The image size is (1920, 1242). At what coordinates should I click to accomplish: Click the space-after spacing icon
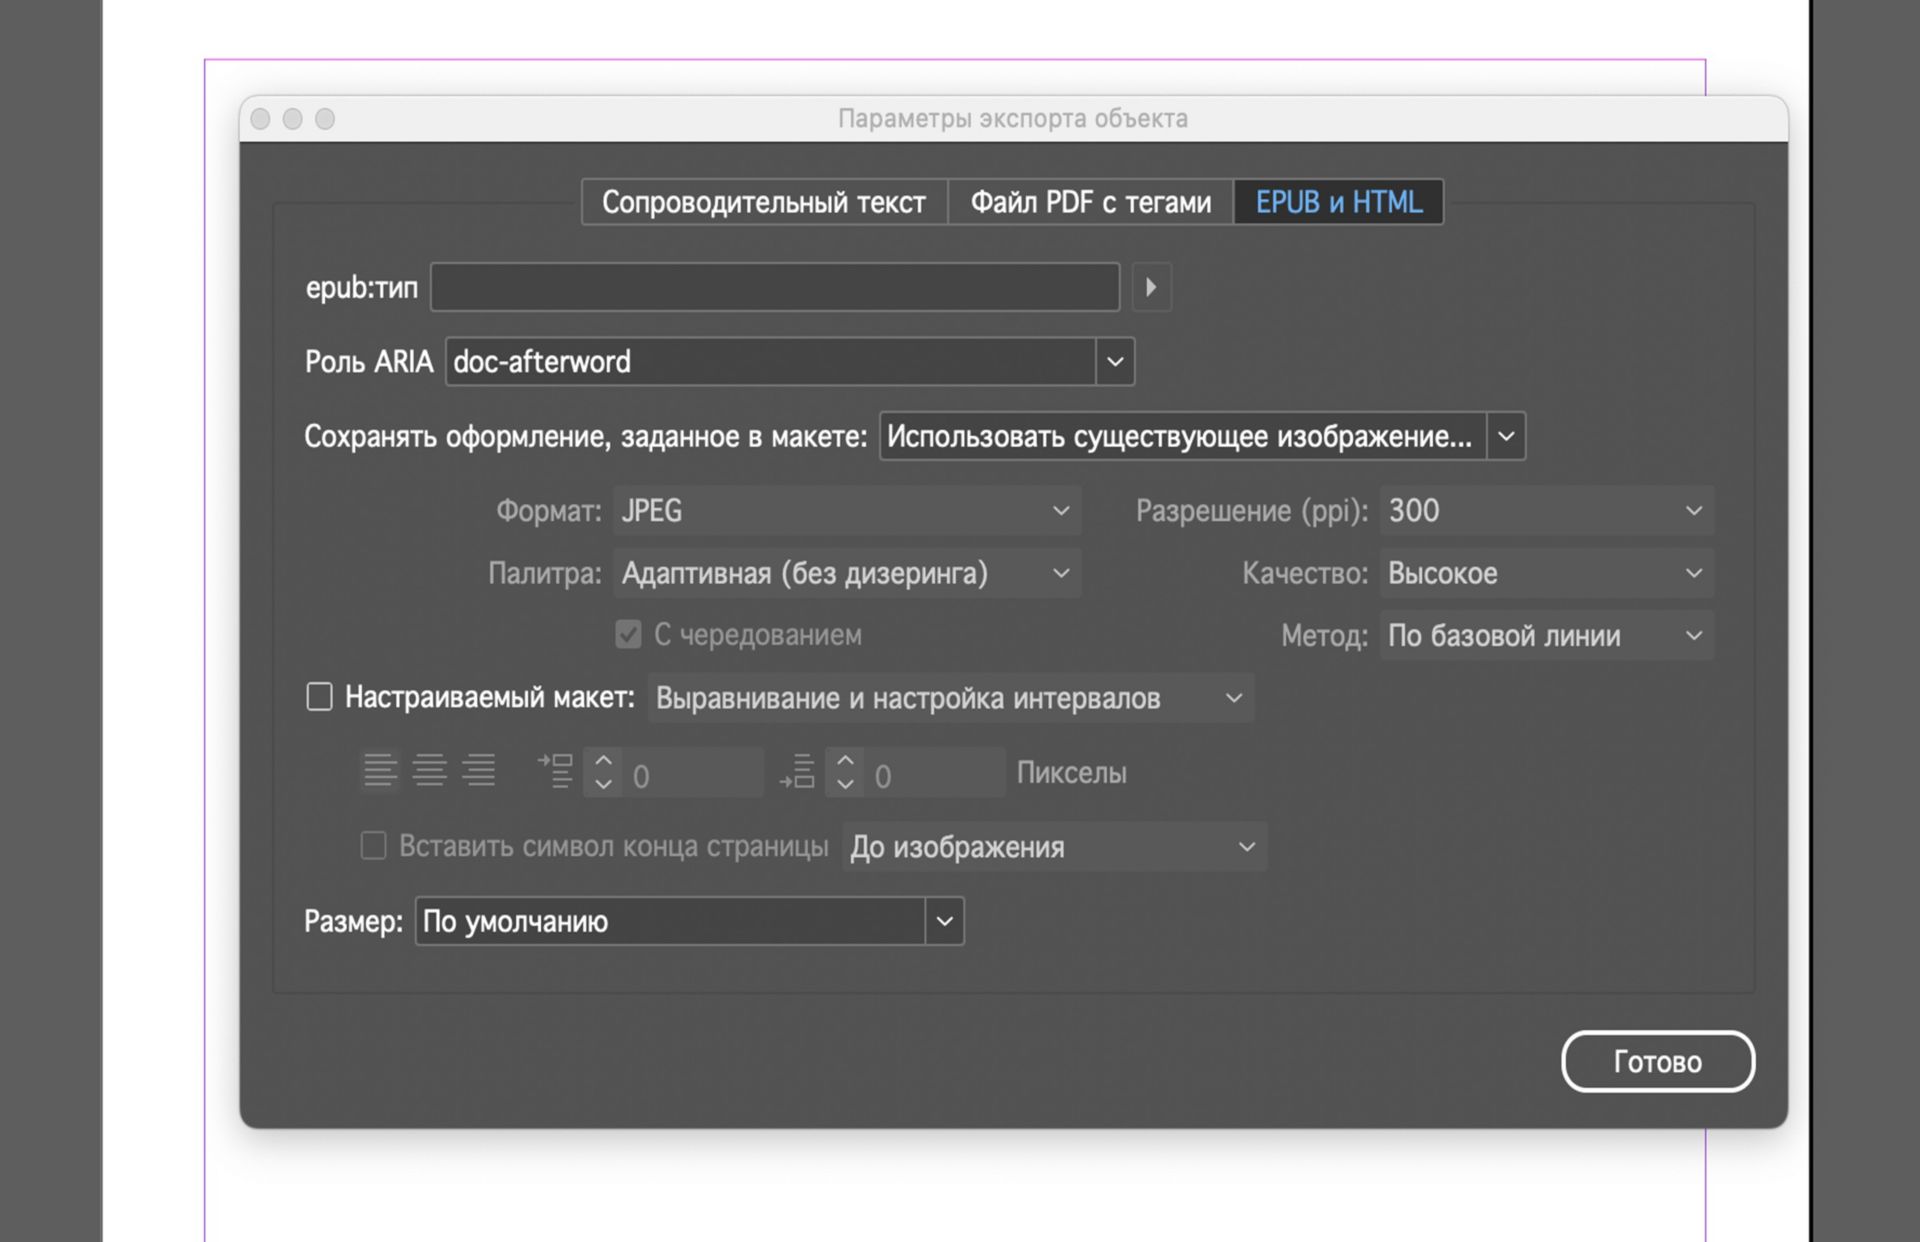coord(798,770)
